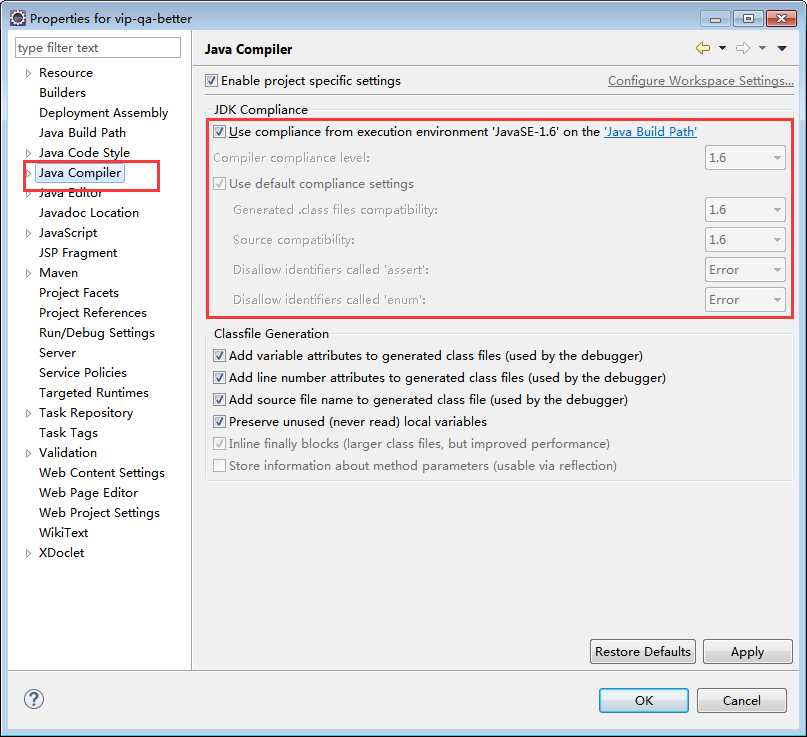Select Deployment Assembly page

click(103, 113)
